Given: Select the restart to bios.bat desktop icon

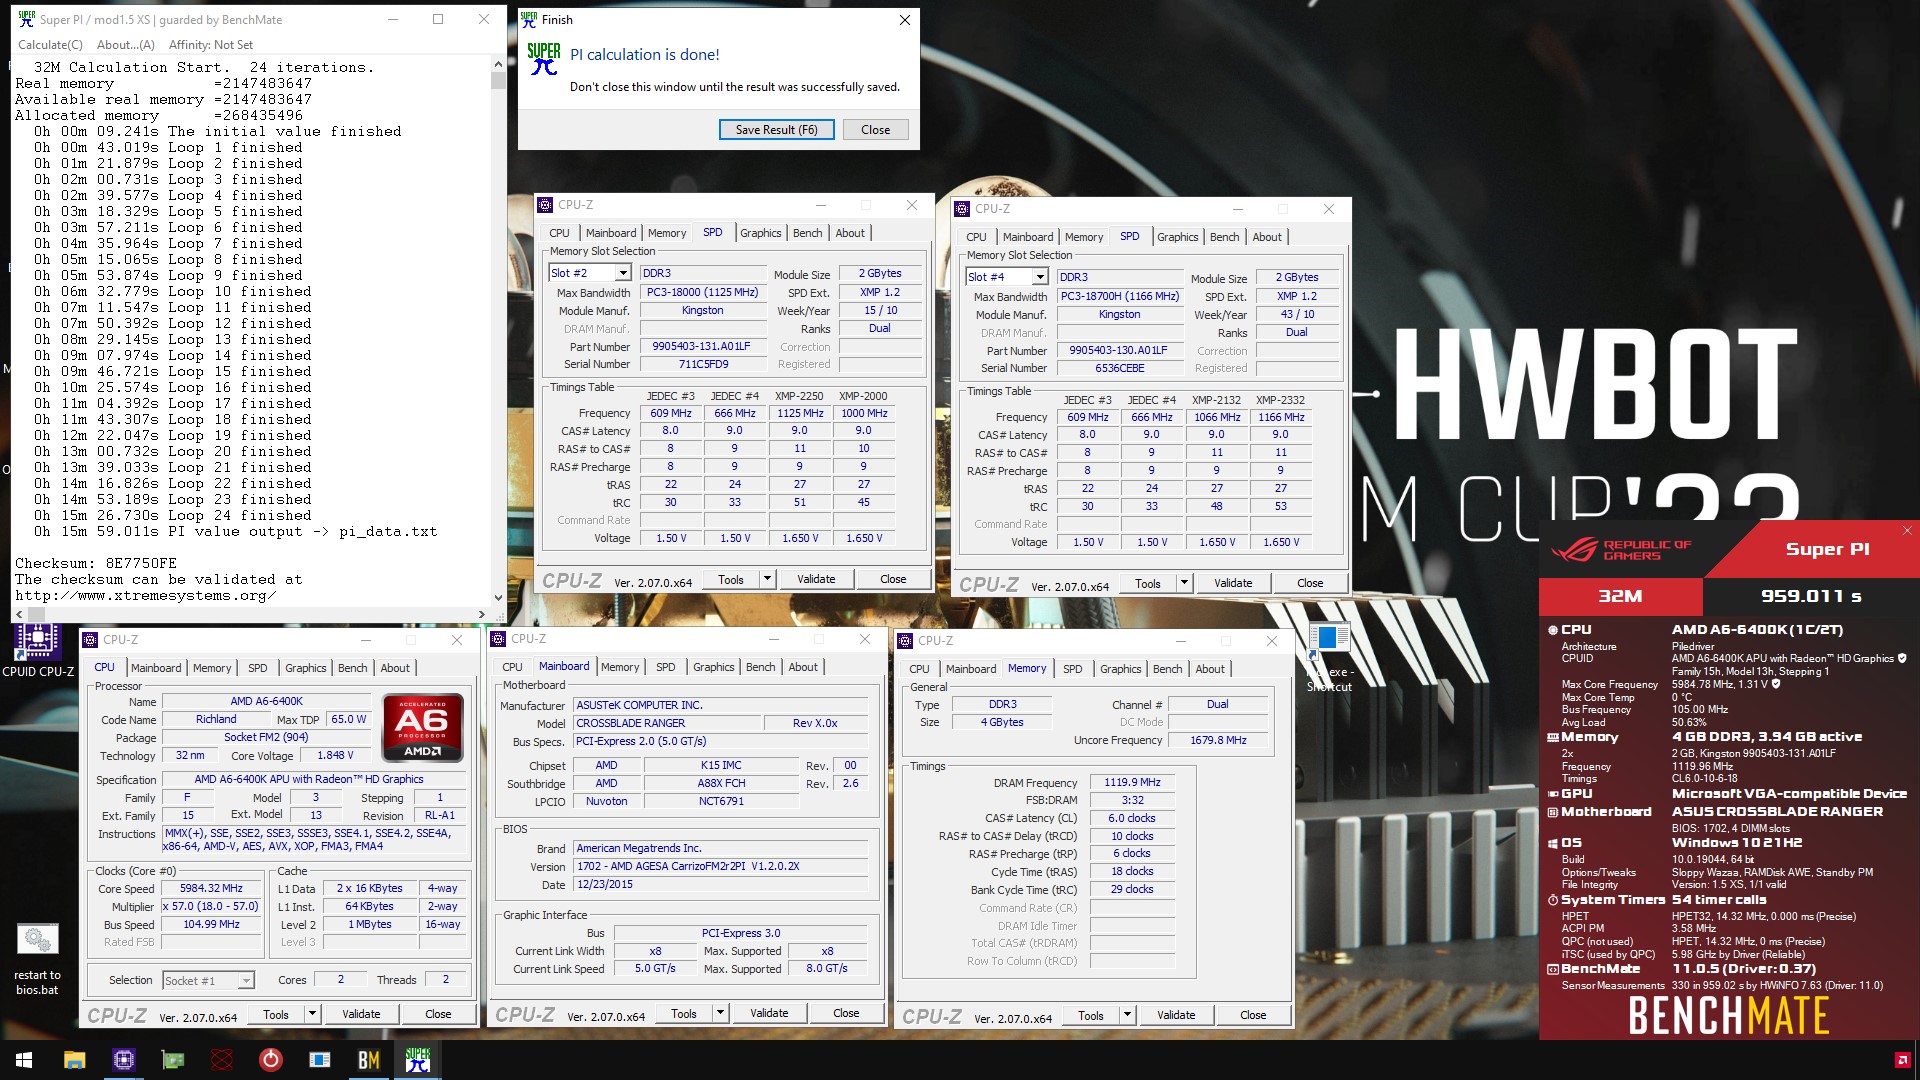Looking at the screenshot, I should point(37,960).
